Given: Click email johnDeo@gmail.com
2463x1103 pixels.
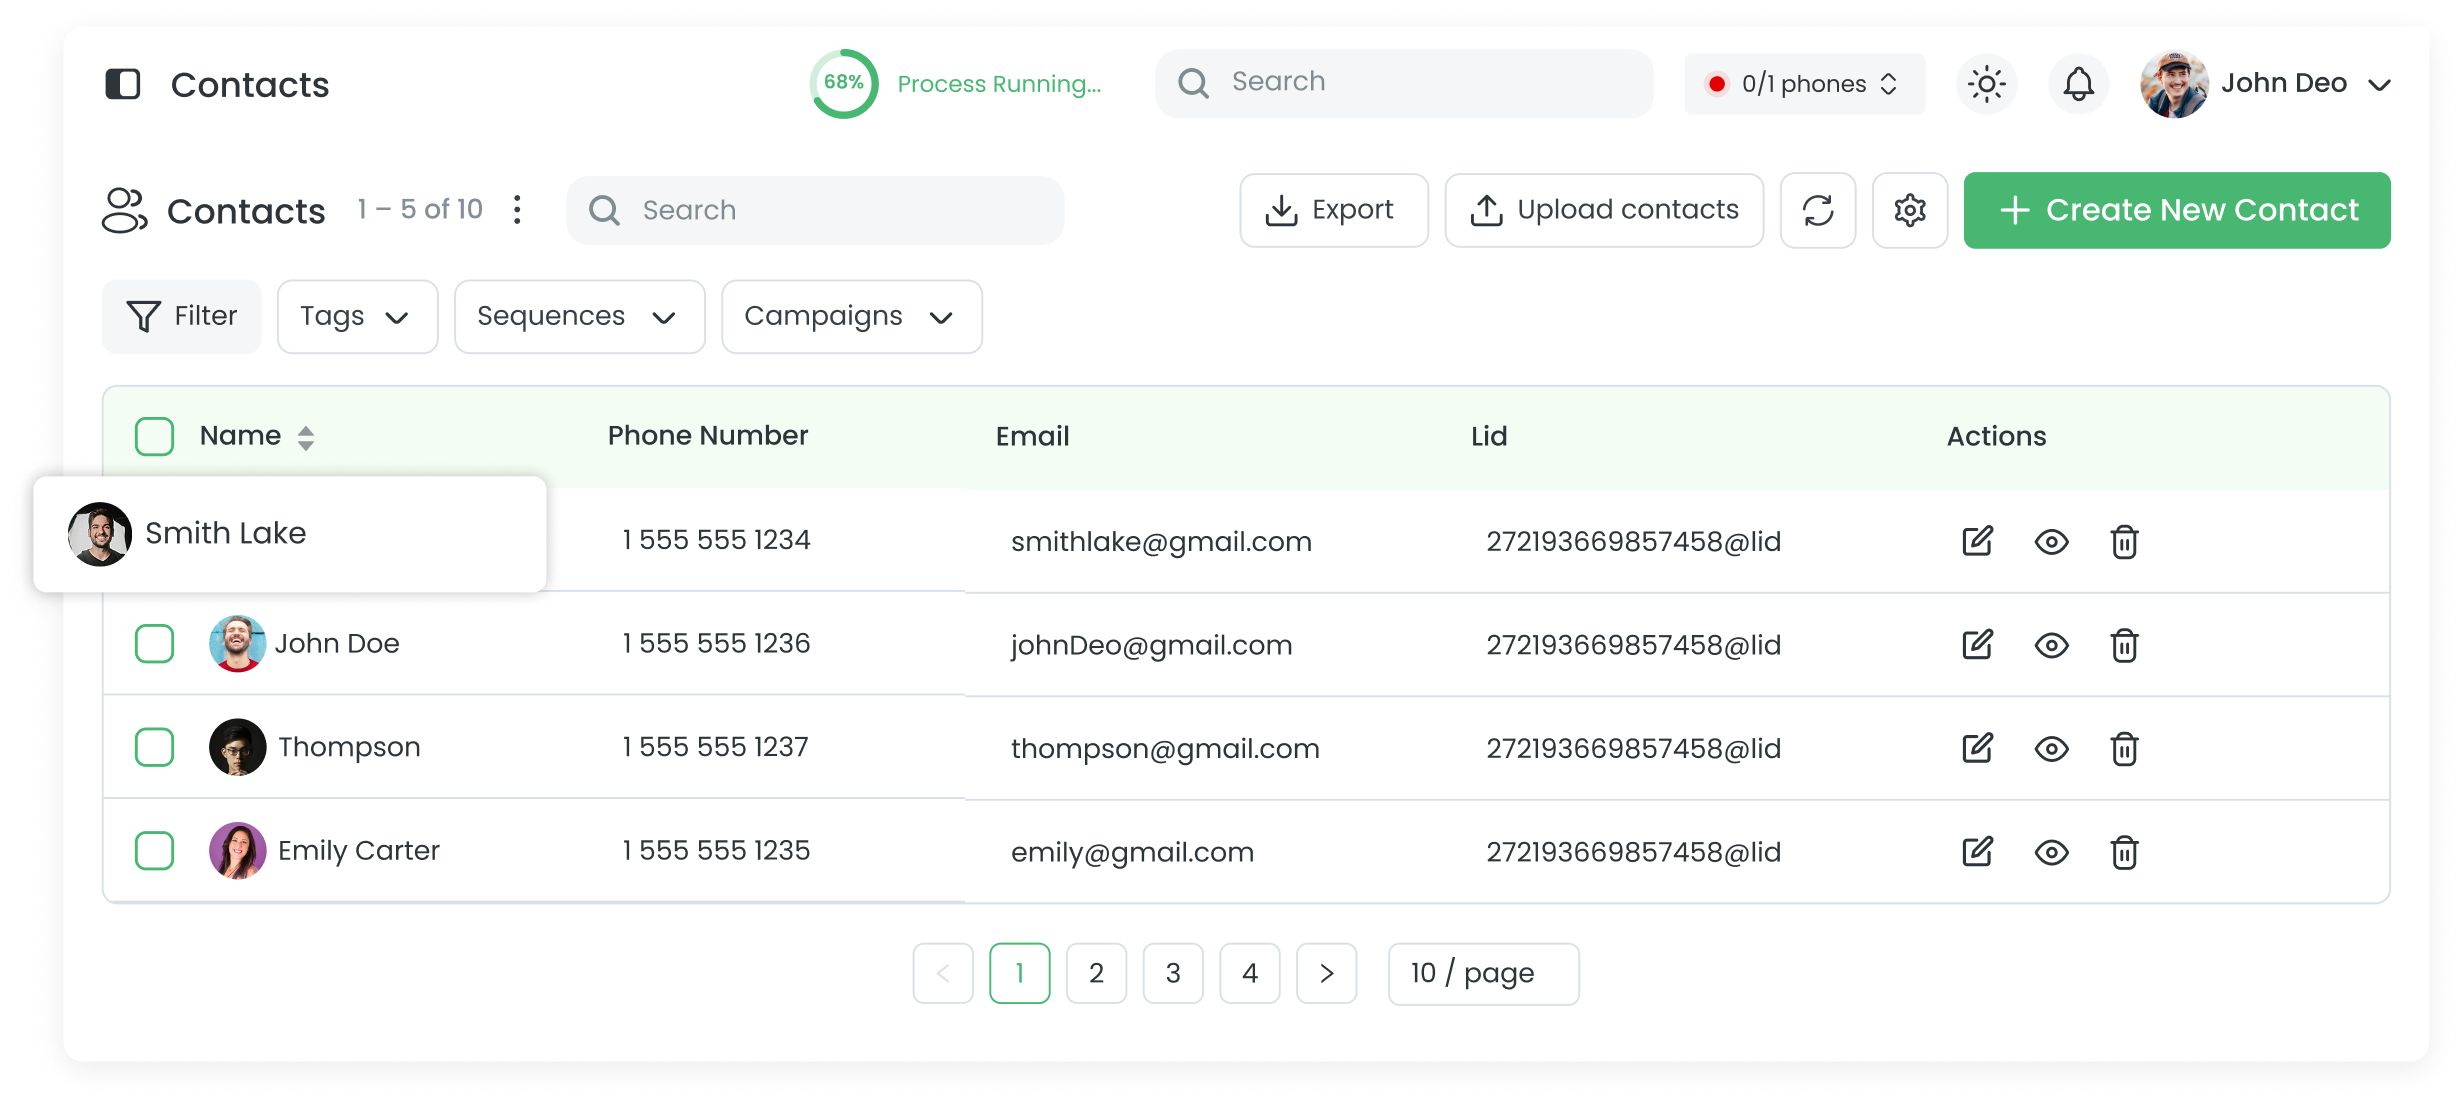Looking at the screenshot, I should pos(1151,645).
